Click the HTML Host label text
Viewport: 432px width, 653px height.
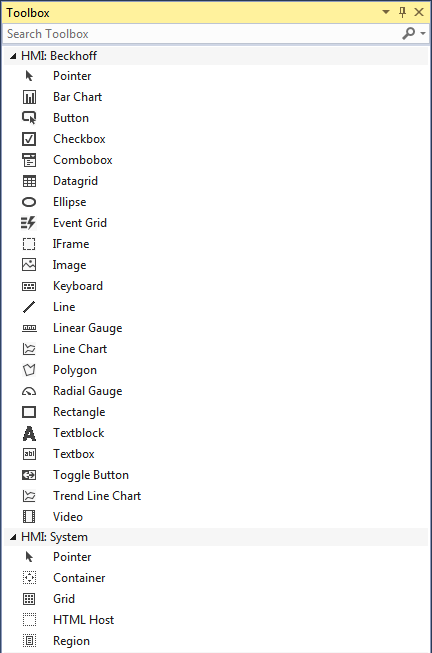click(83, 620)
